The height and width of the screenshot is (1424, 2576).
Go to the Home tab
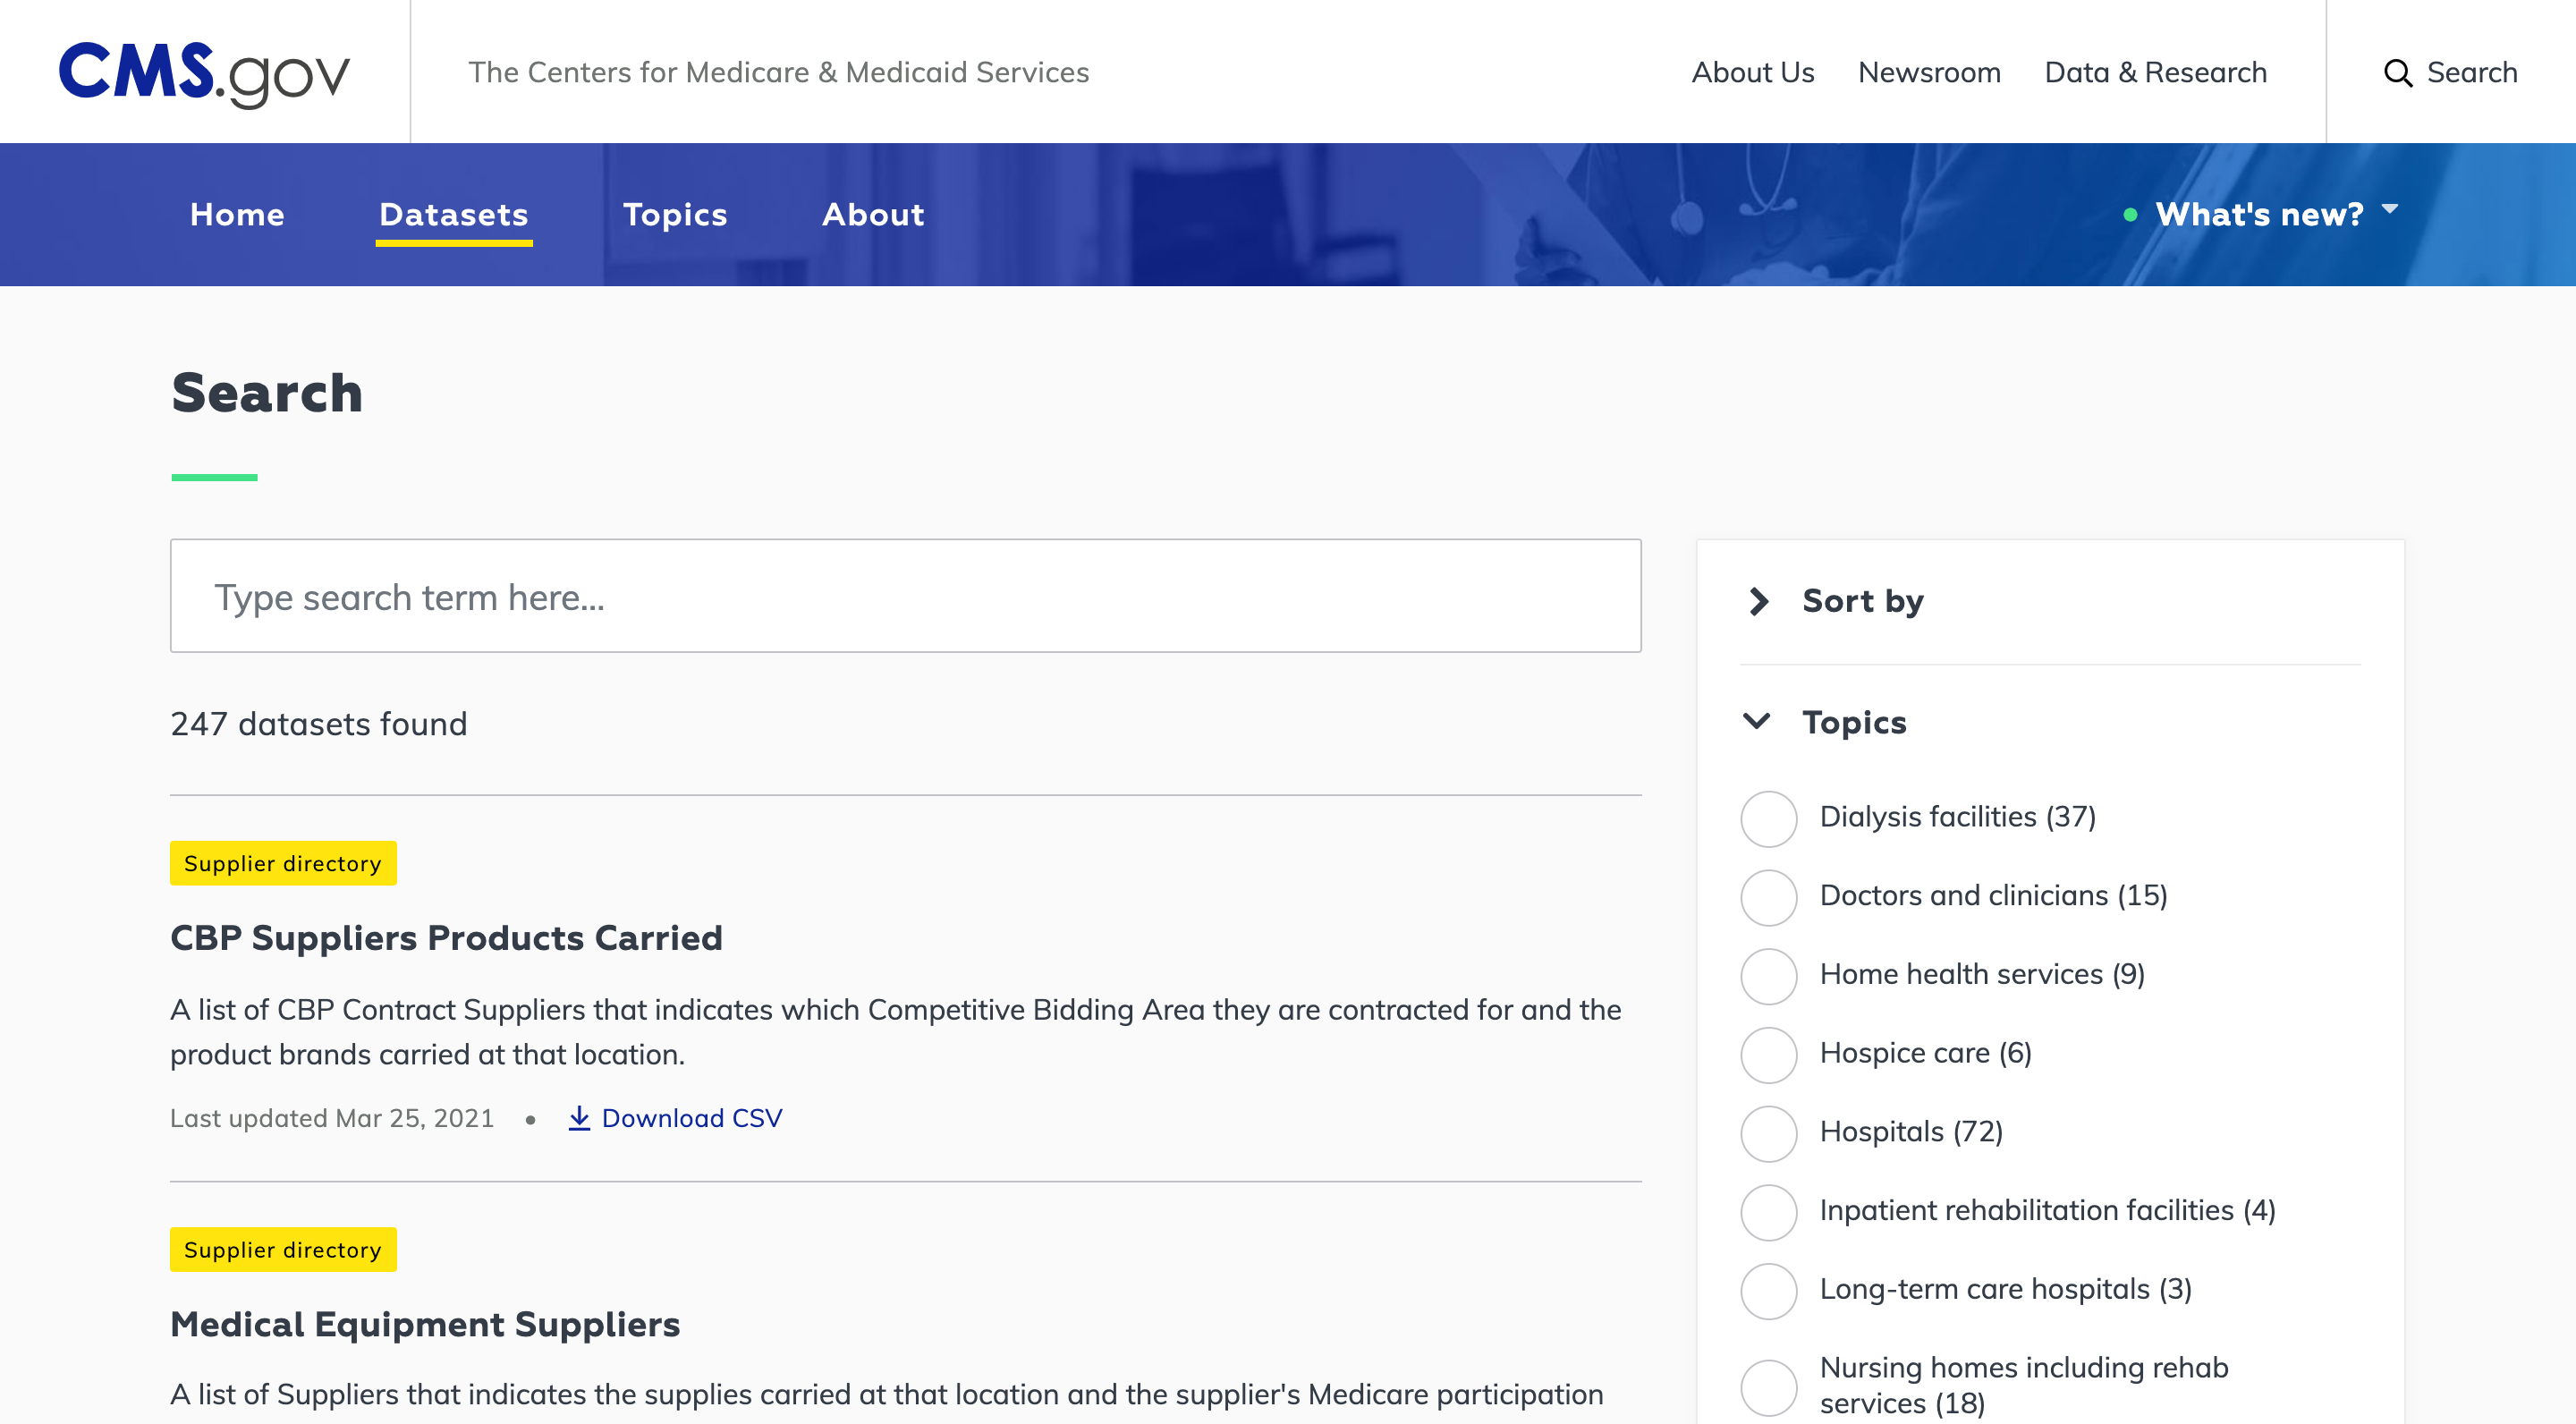[237, 215]
